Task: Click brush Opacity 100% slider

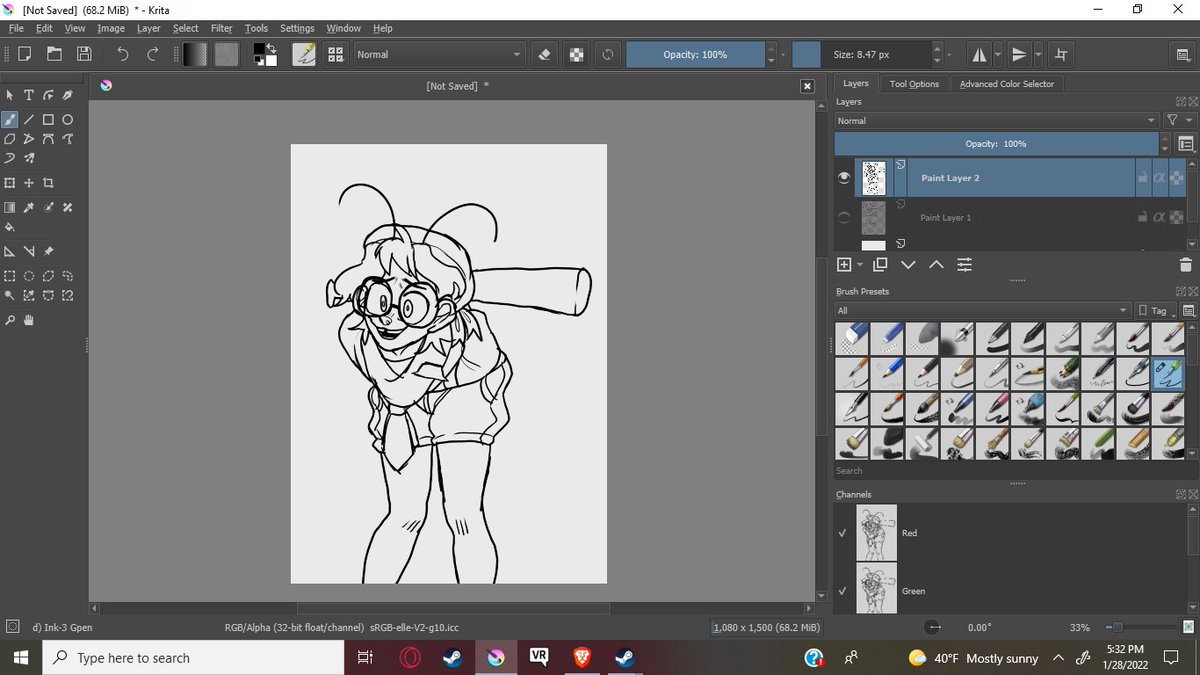Action: (695, 54)
